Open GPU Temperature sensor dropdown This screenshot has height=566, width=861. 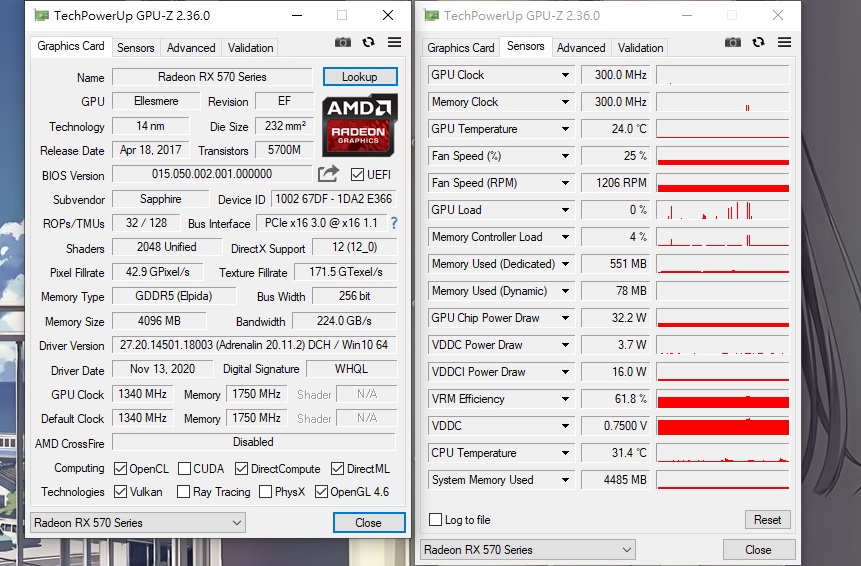pyautogui.click(x=565, y=129)
